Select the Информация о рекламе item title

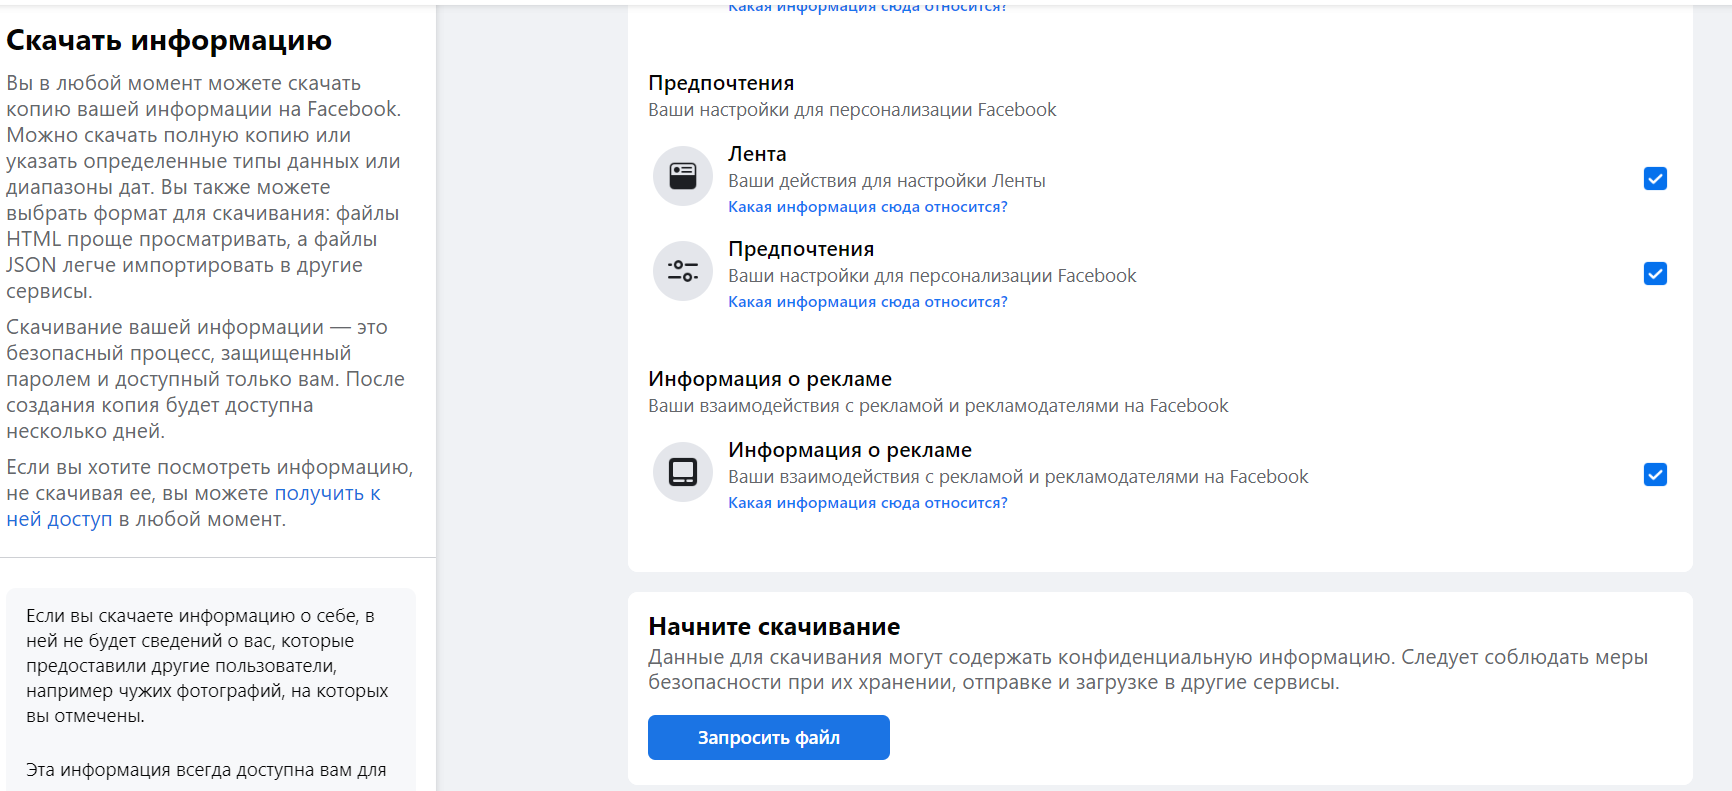(x=850, y=450)
